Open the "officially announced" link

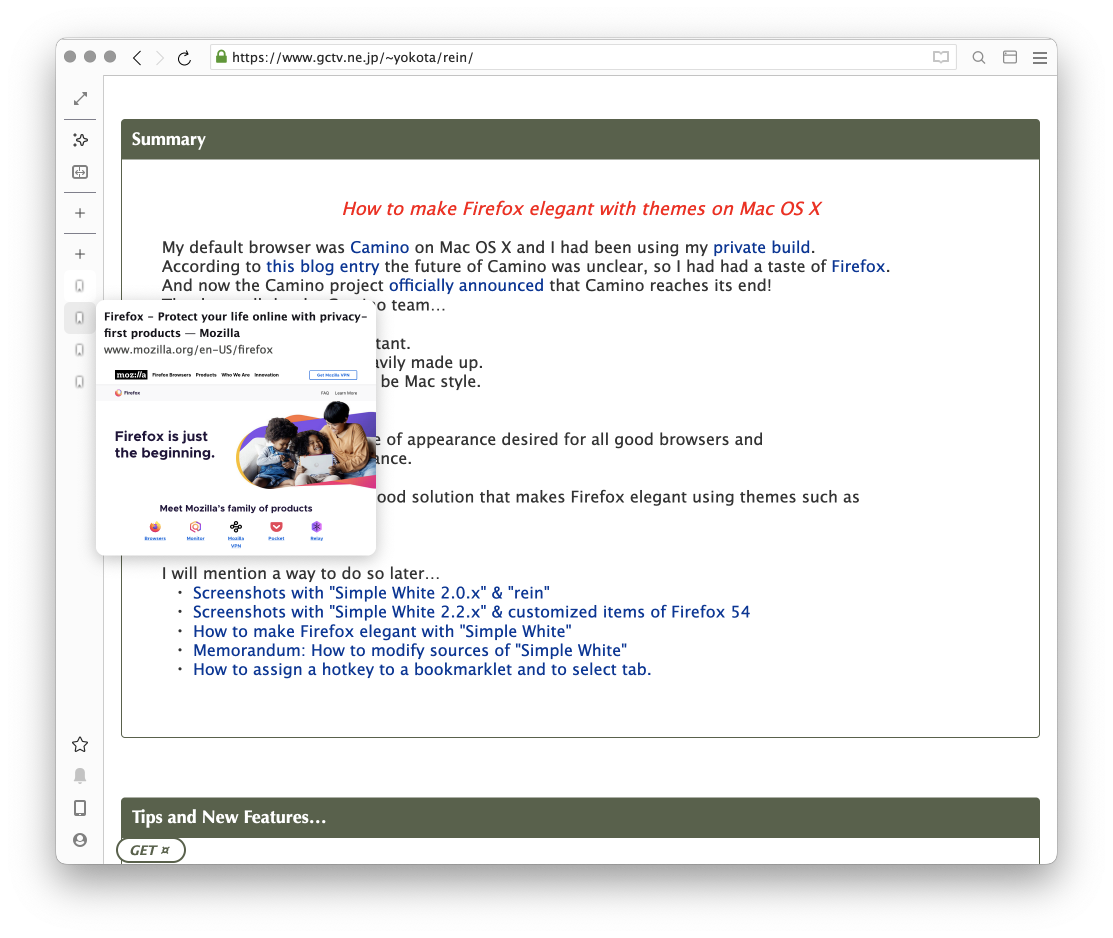(466, 286)
